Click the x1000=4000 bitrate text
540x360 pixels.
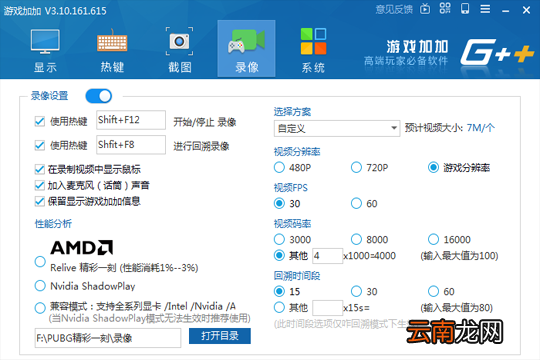pos(370,256)
